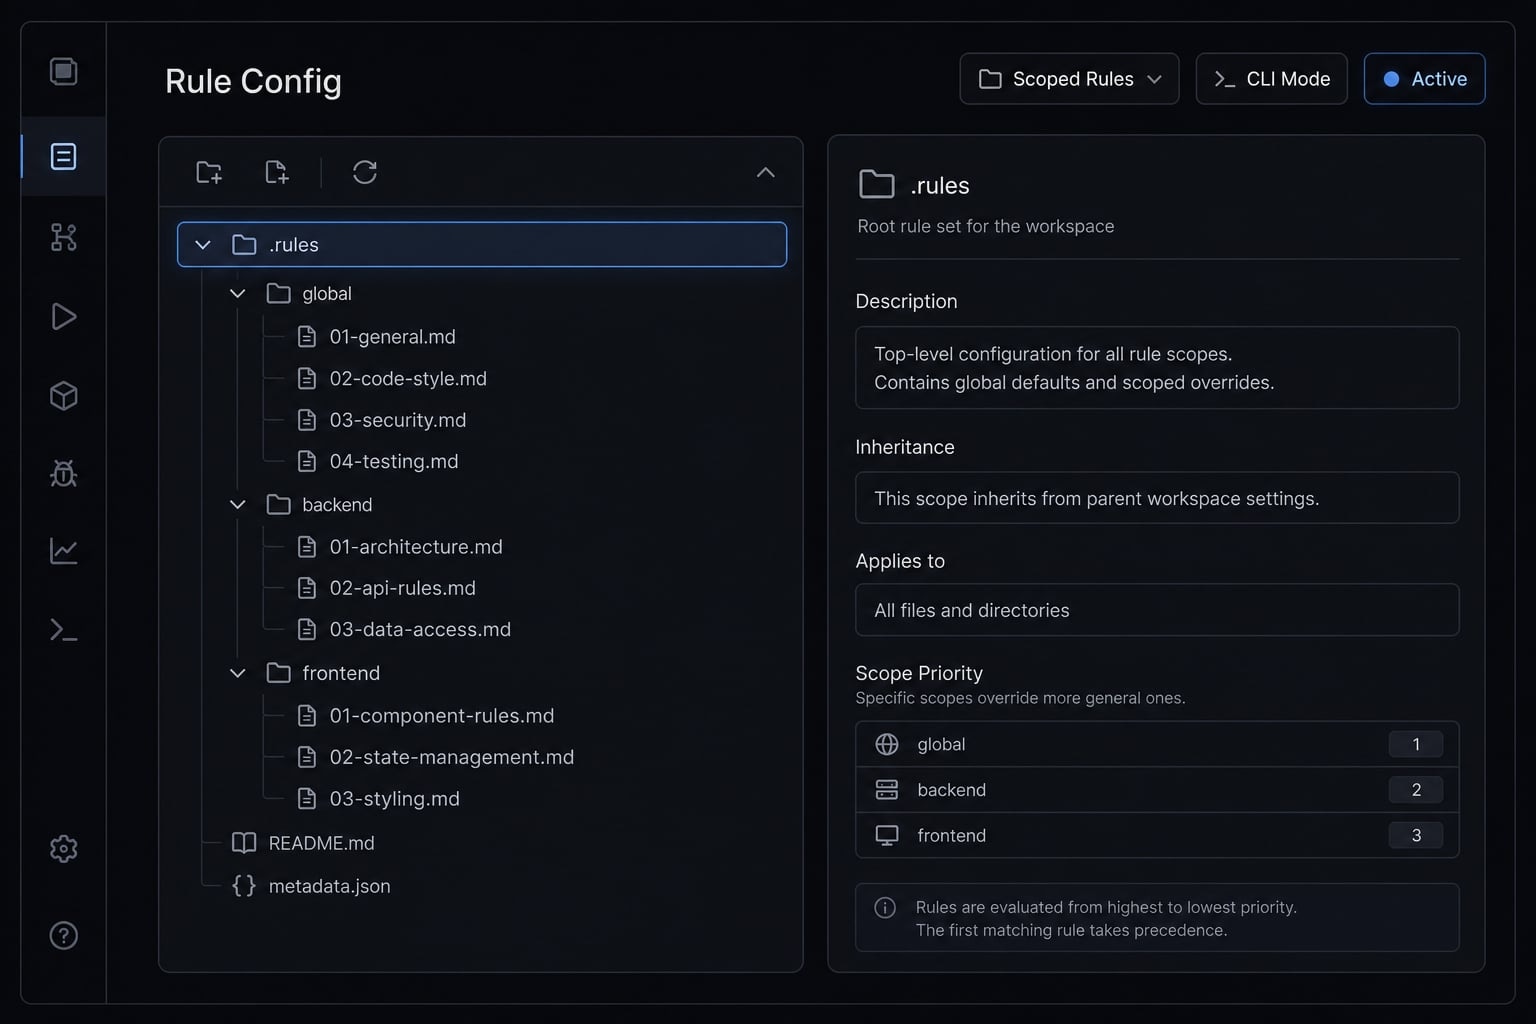Image resolution: width=1536 pixels, height=1024 pixels.
Task: Click the Inheritance text field
Action: 1157,498
